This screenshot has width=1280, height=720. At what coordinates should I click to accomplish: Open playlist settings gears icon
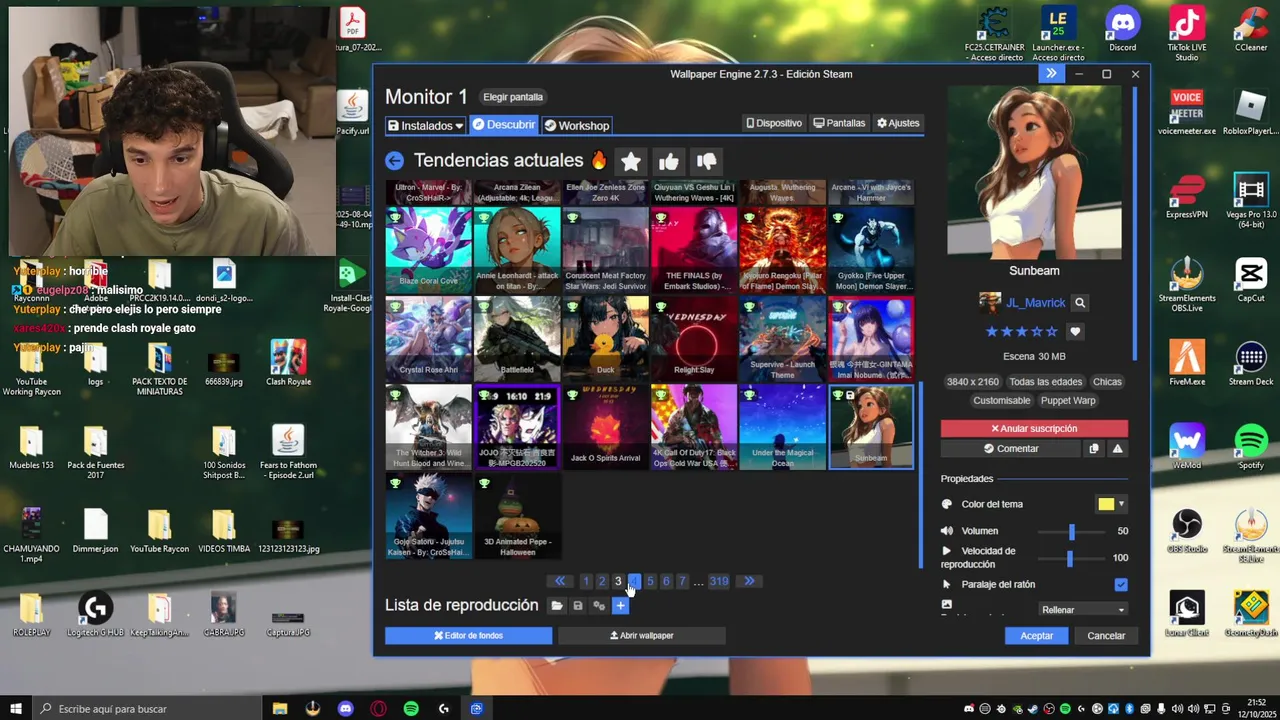(599, 606)
